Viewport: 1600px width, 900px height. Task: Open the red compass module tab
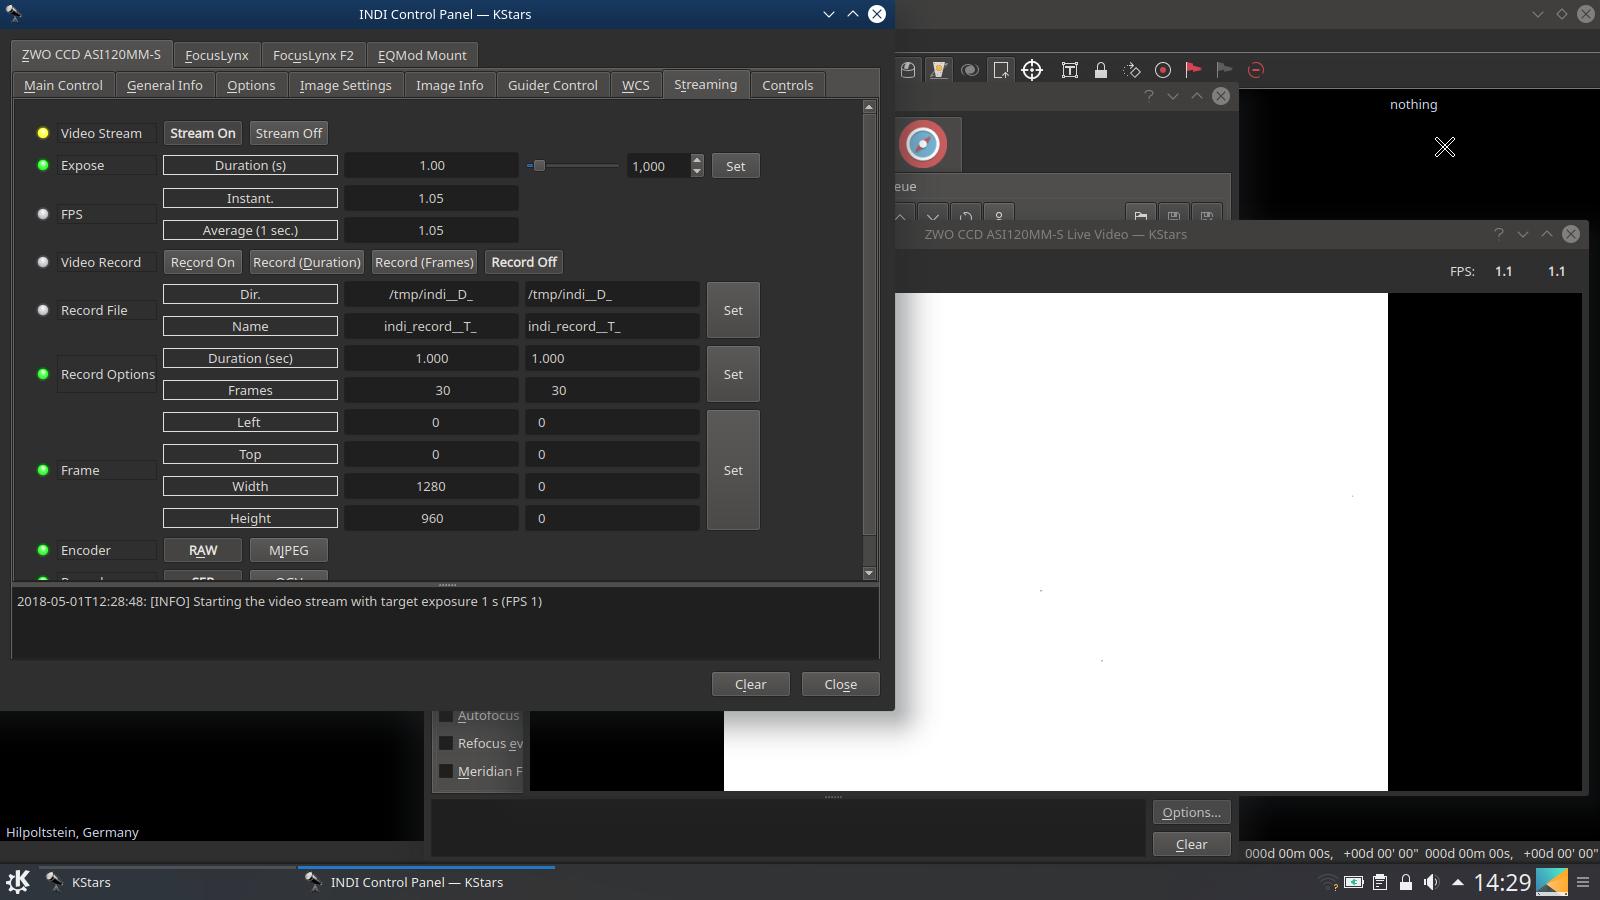coord(923,144)
